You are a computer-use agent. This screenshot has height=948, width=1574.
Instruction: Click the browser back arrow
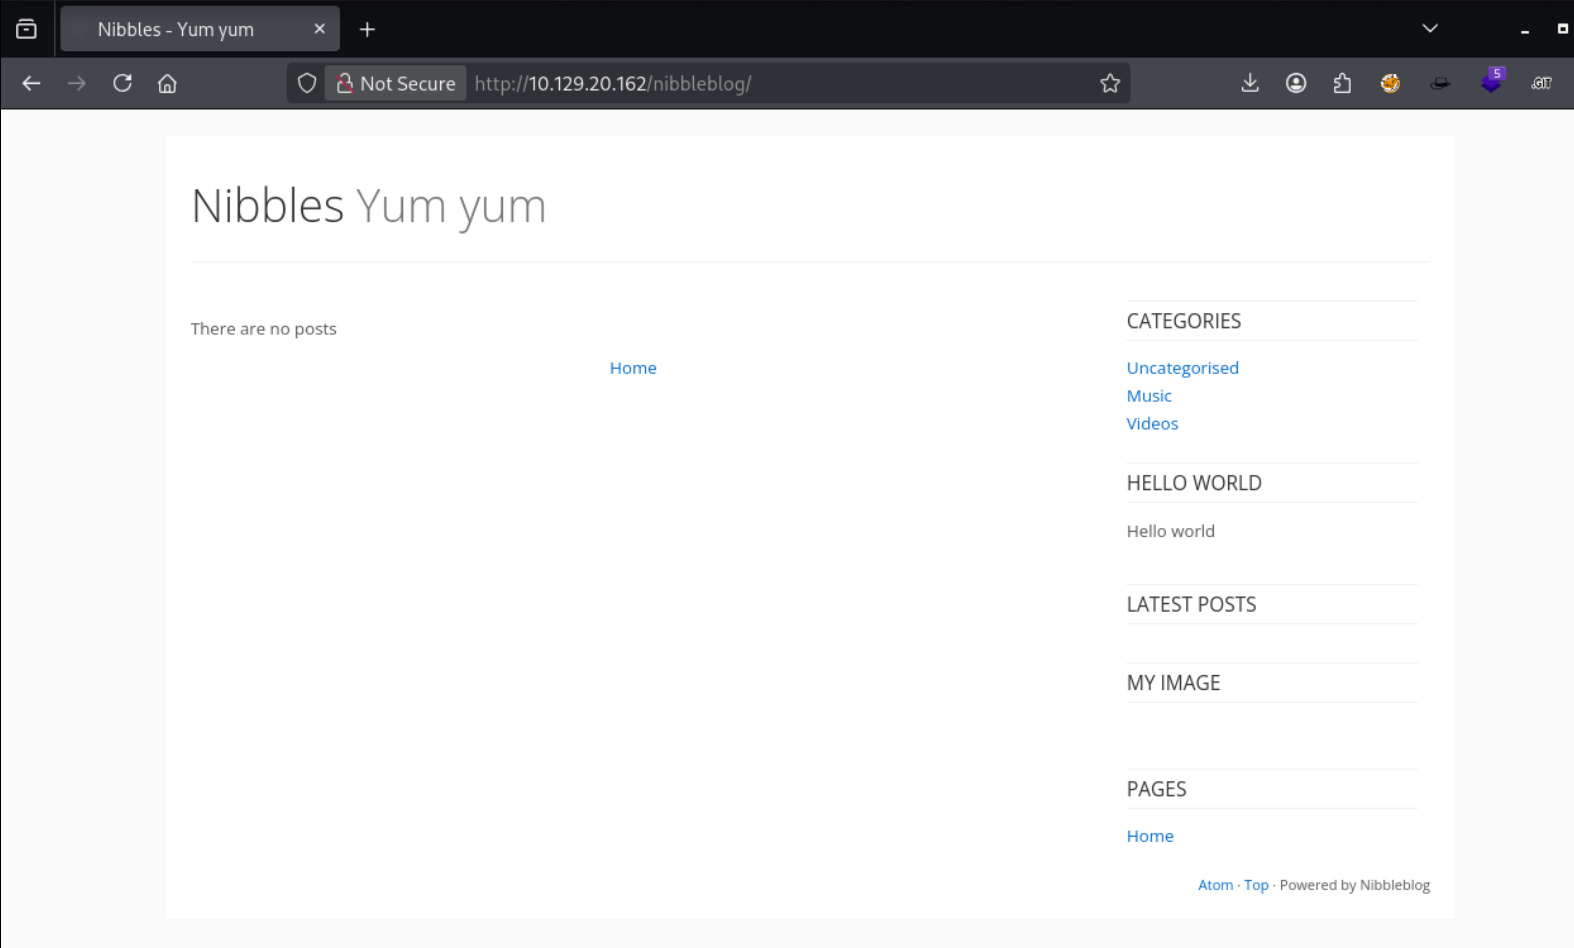[31, 84]
